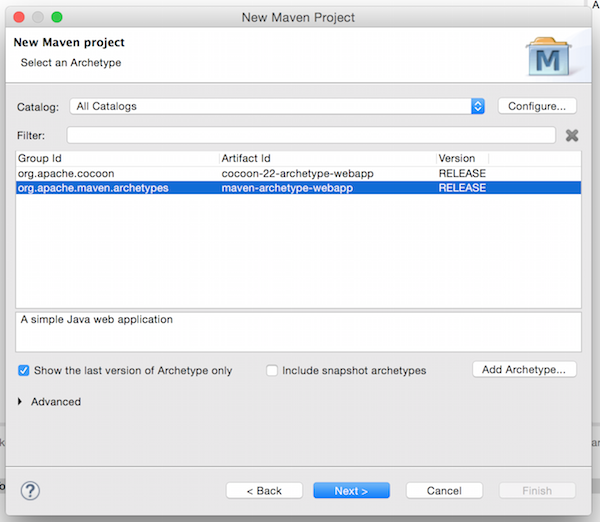Proceed with the Next > button
The height and width of the screenshot is (522, 600).
pos(351,491)
